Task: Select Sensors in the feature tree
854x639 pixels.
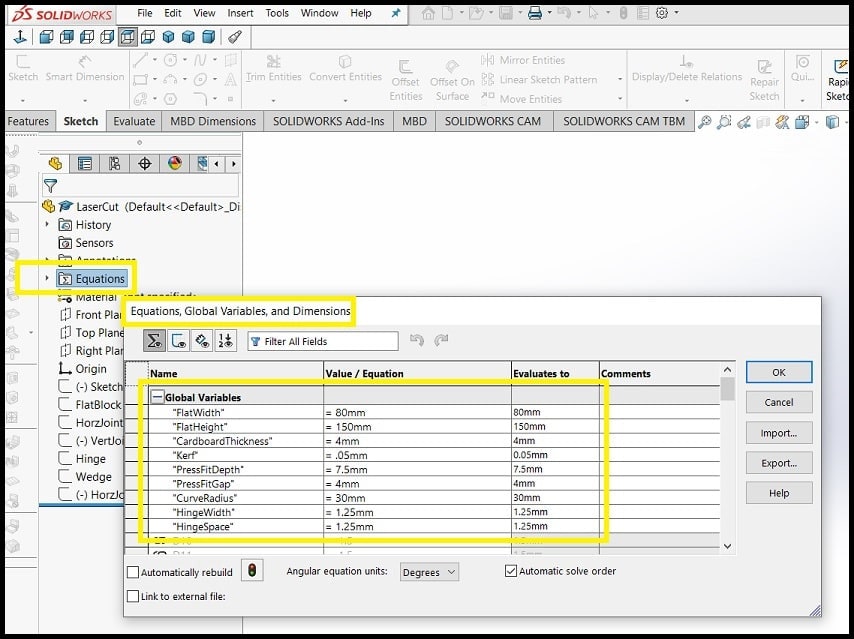Action: pos(94,242)
